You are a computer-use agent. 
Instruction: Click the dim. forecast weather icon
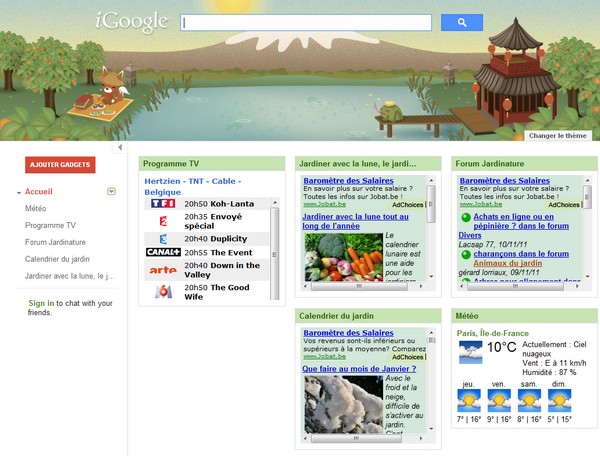coord(559,401)
